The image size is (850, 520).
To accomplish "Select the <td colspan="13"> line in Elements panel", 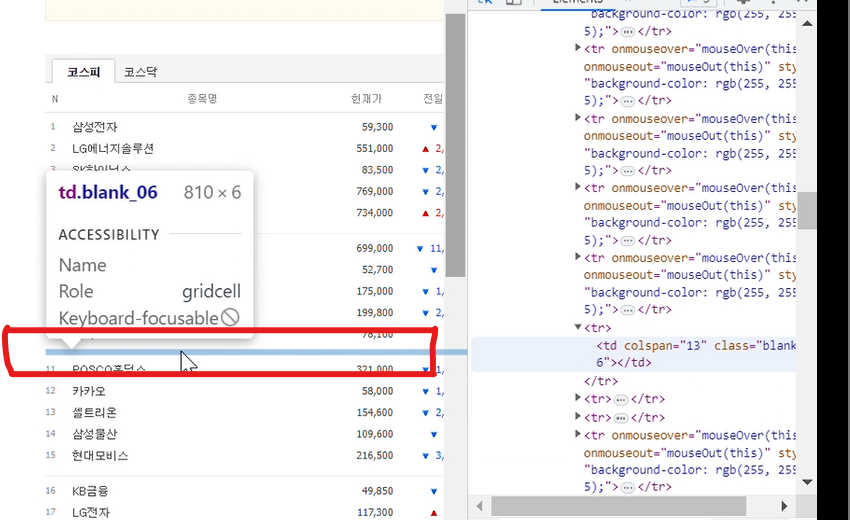I will (x=633, y=354).
